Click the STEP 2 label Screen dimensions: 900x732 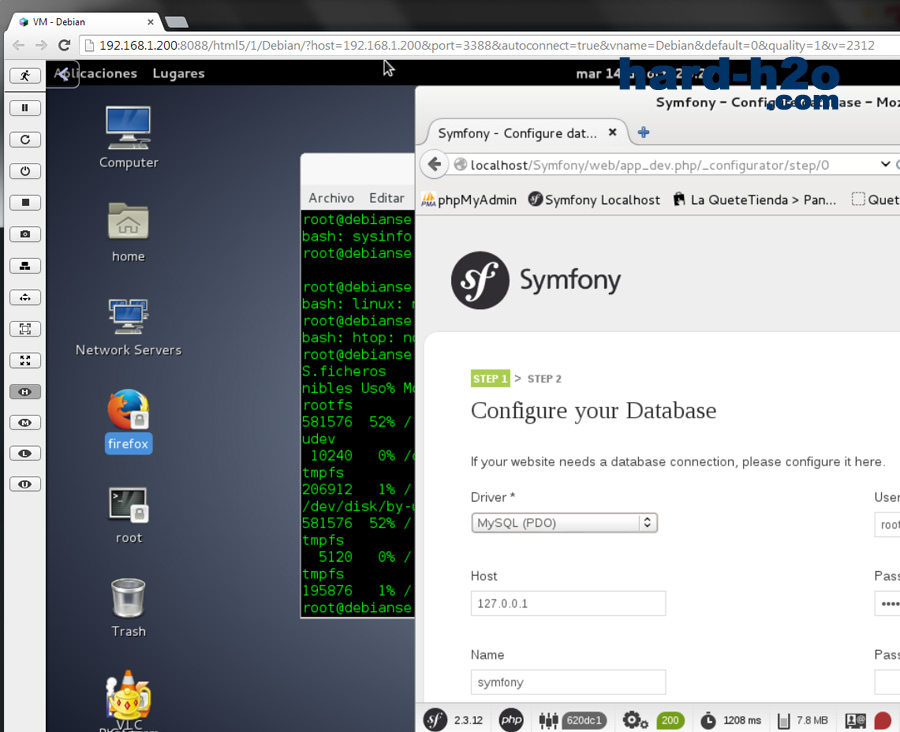[544, 379]
